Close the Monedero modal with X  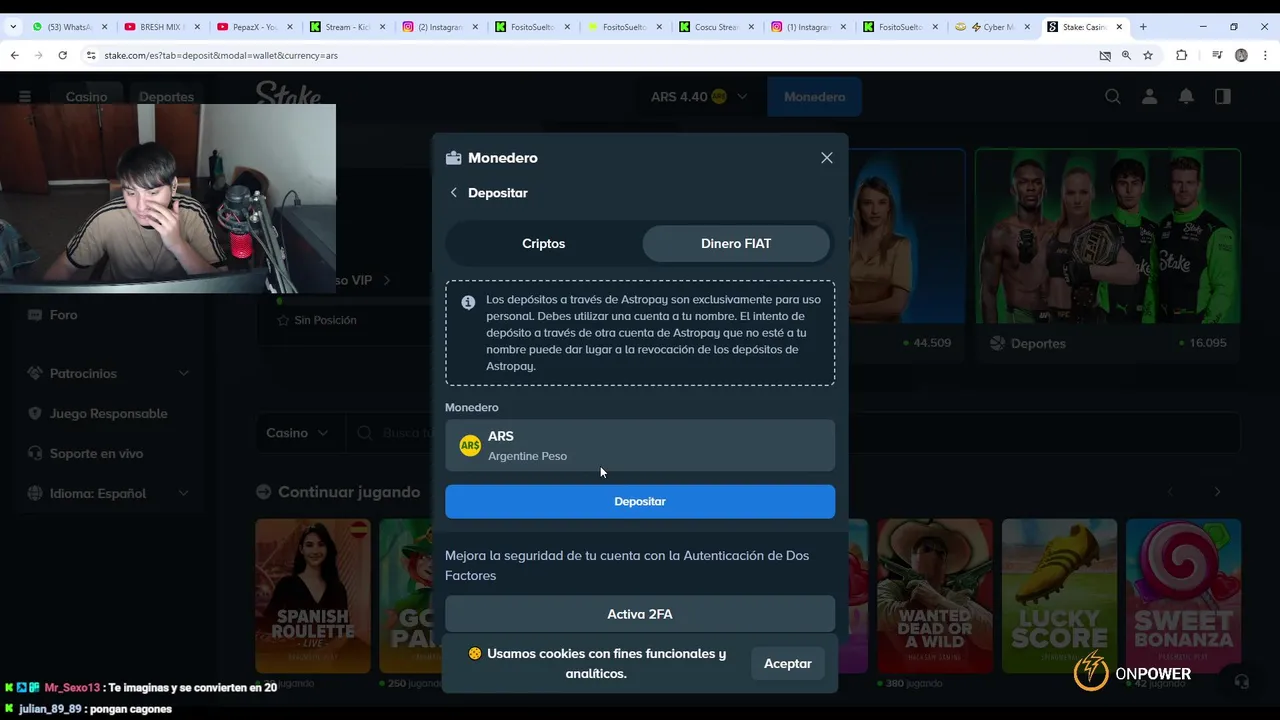[827, 158]
